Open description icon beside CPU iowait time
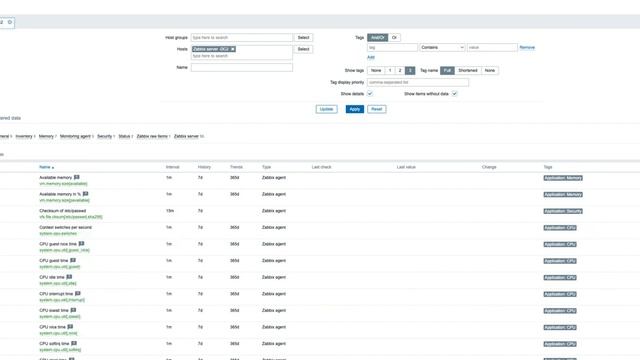 click(x=73, y=310)
